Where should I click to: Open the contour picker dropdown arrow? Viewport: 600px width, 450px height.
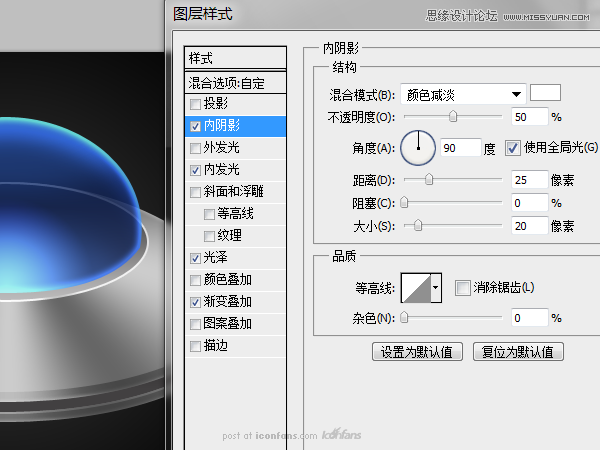(x=436, y=289)
